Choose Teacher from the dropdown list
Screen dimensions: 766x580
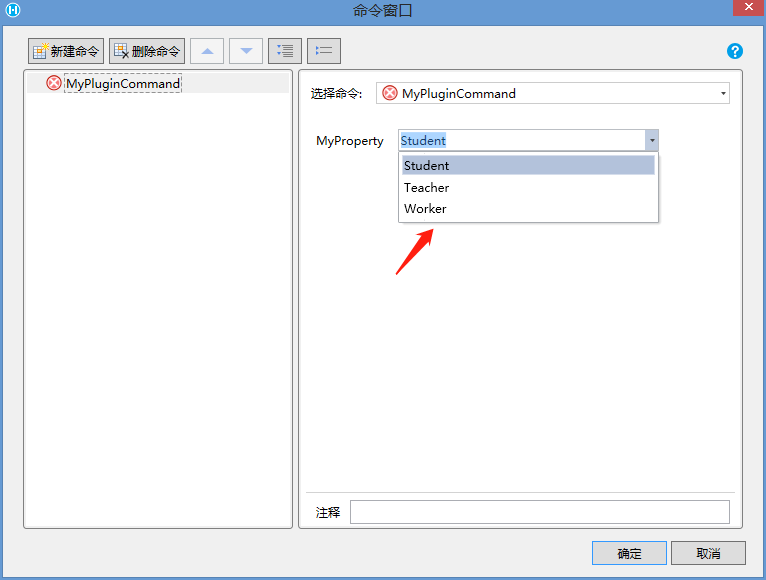pos(528,188)
